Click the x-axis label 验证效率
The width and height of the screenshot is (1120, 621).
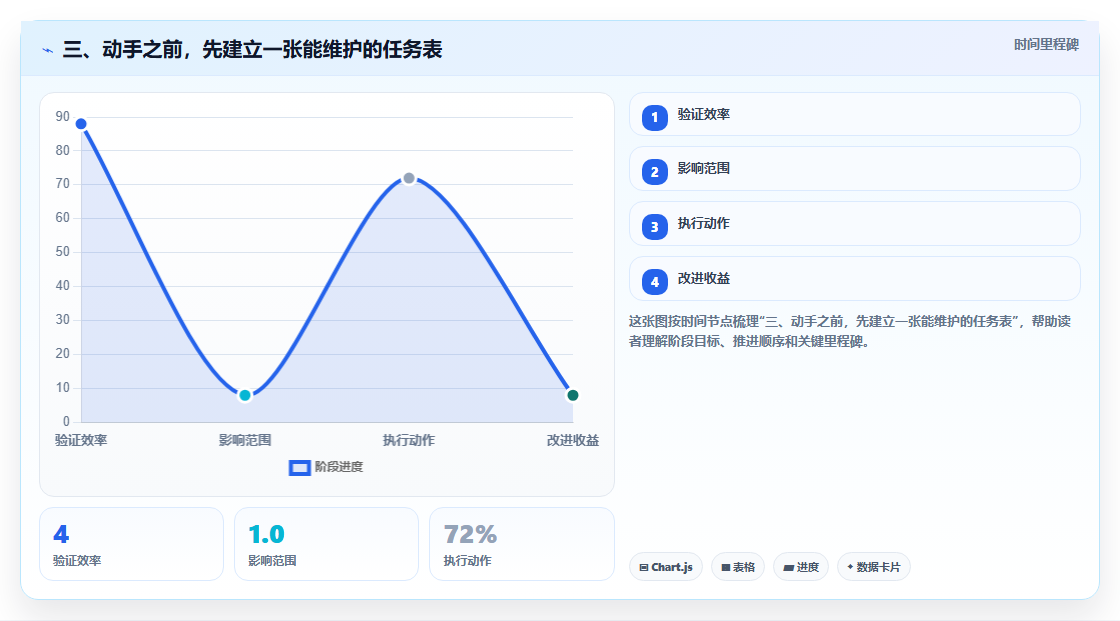click(x=81, y=440)
